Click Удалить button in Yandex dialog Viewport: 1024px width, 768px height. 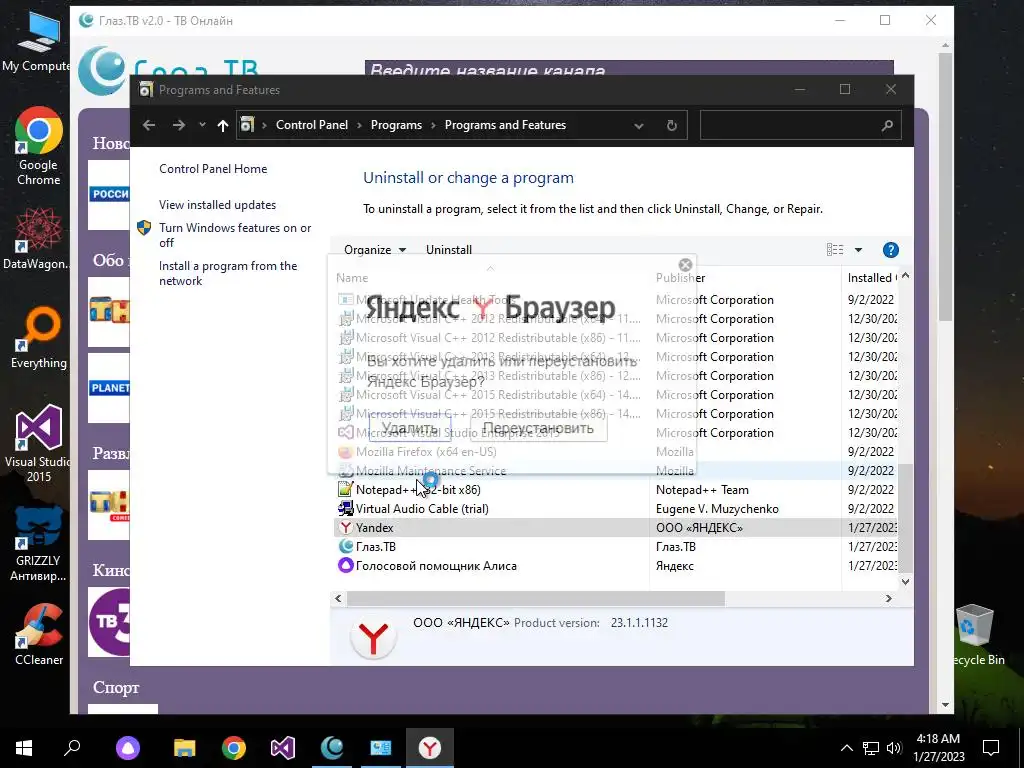coord(409,428)
